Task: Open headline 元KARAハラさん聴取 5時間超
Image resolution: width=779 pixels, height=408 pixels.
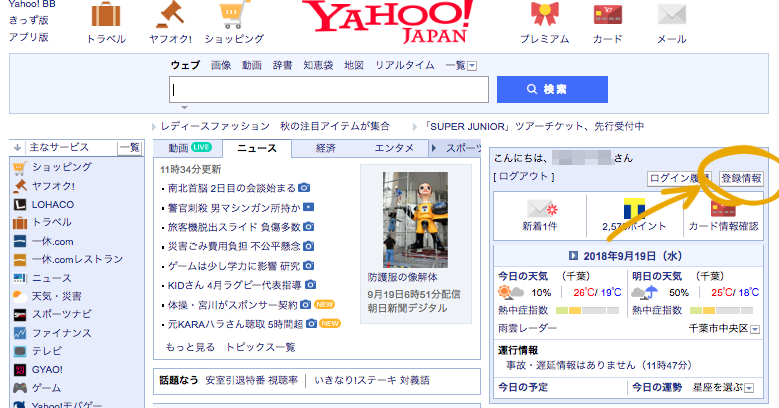Action: [235, 324]
